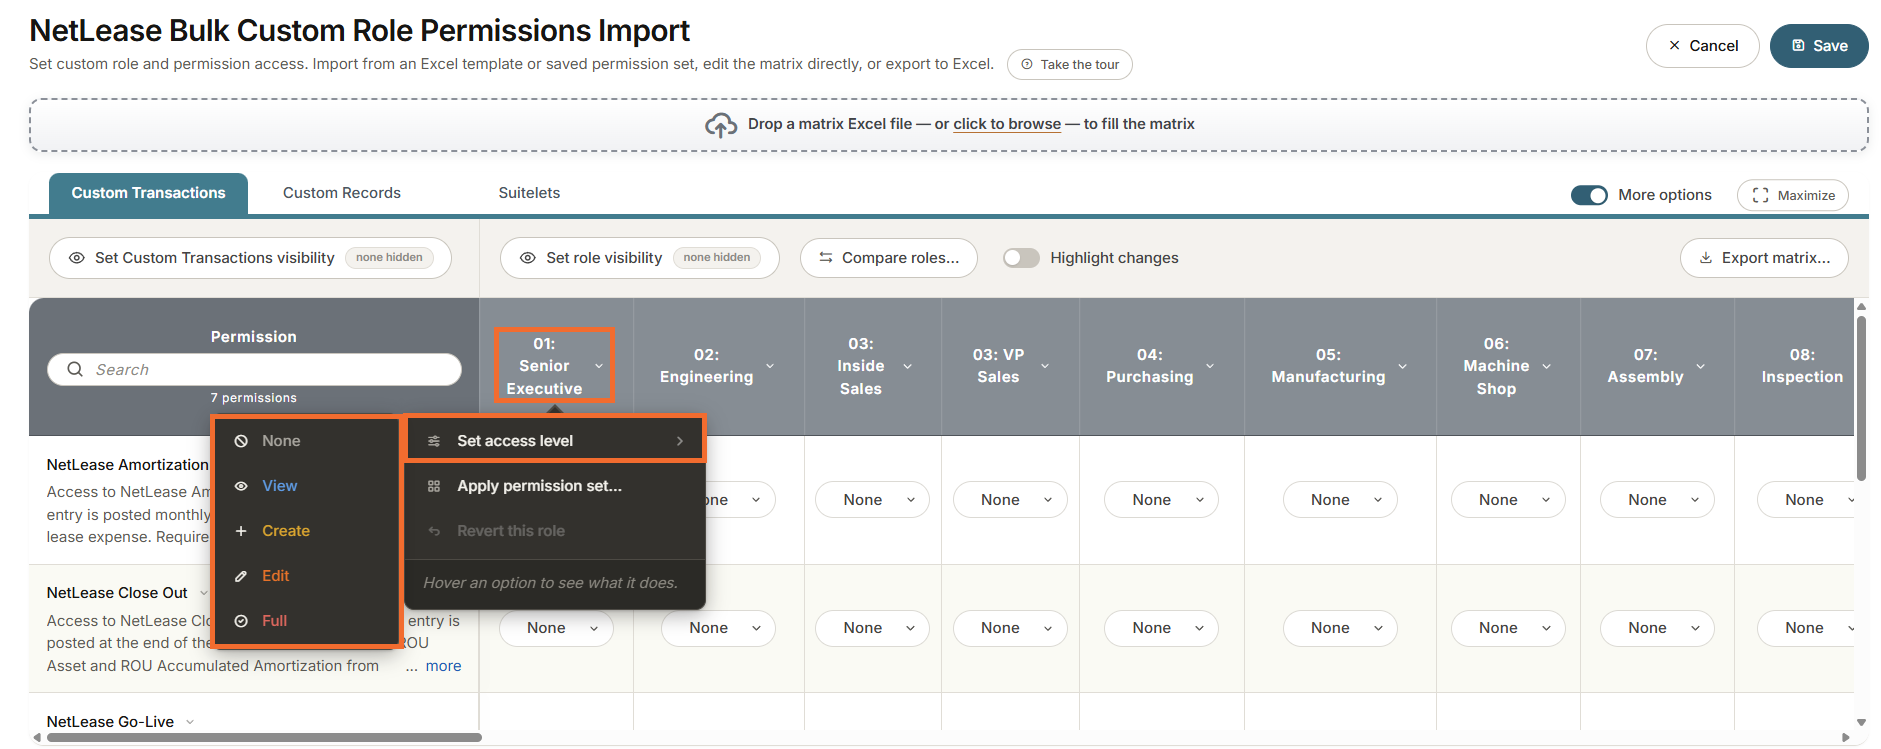Expand the NetLease Close Out permission chevron
Viewport: 1881px width, 749px height.
tap(204, 593)
